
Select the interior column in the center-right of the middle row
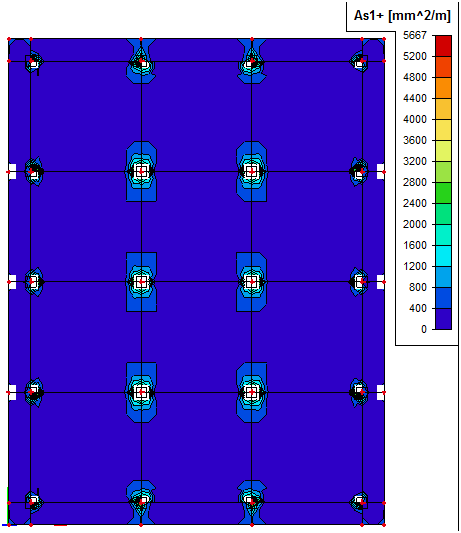coord(252,281)
